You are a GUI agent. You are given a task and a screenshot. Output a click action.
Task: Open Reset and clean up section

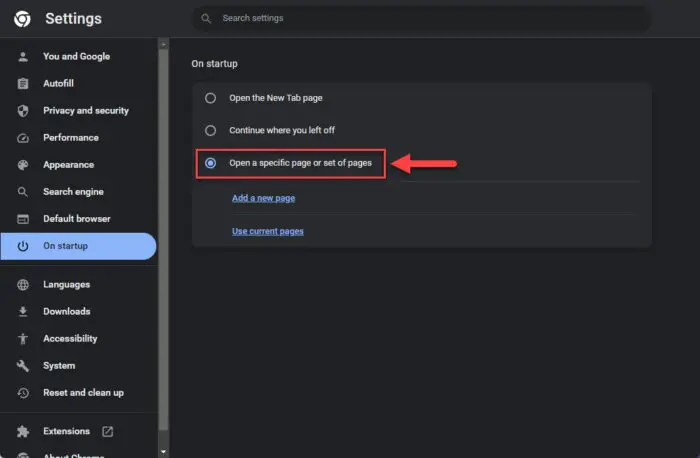click(79, 393)
